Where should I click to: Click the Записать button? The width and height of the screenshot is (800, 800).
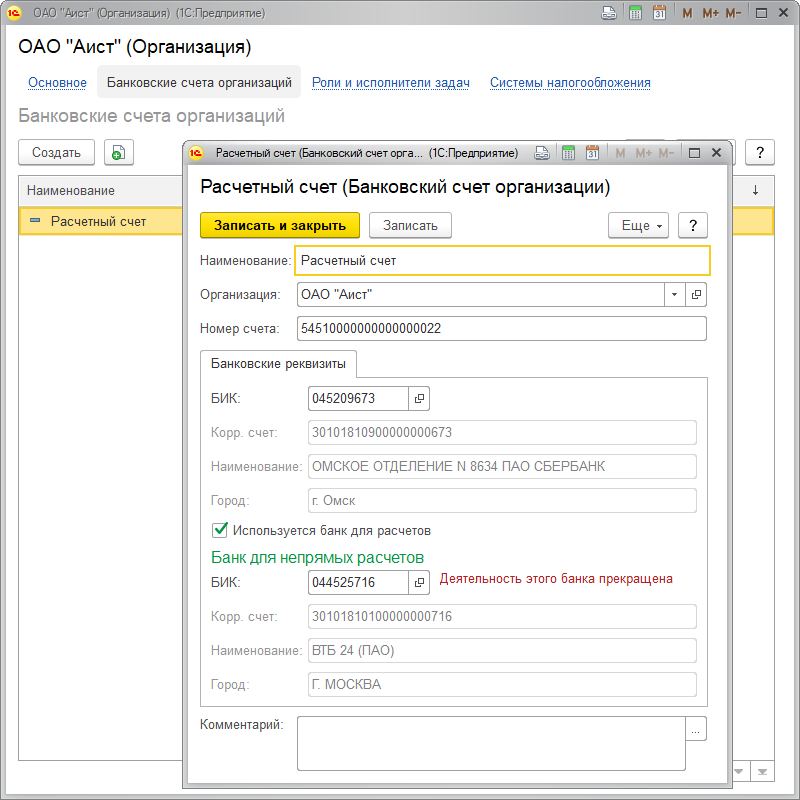[x=410, y=226]
